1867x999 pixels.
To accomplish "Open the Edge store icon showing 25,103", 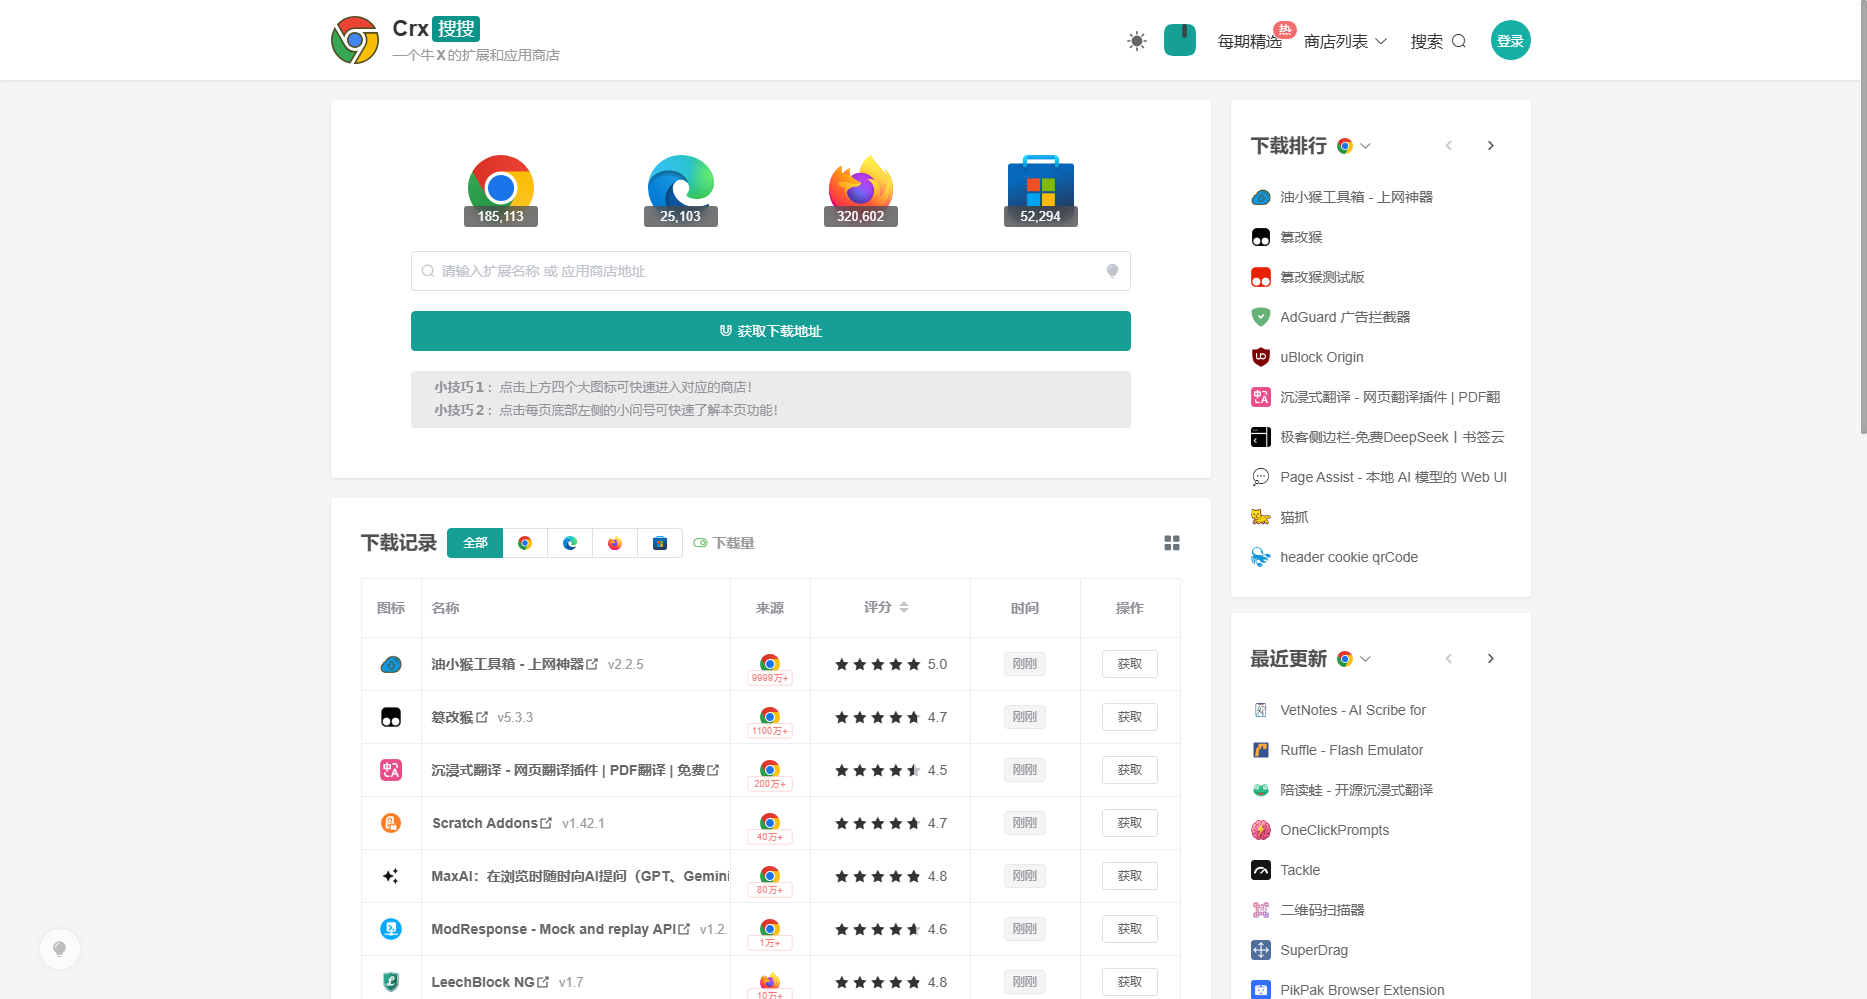I will tap(680, 190).
